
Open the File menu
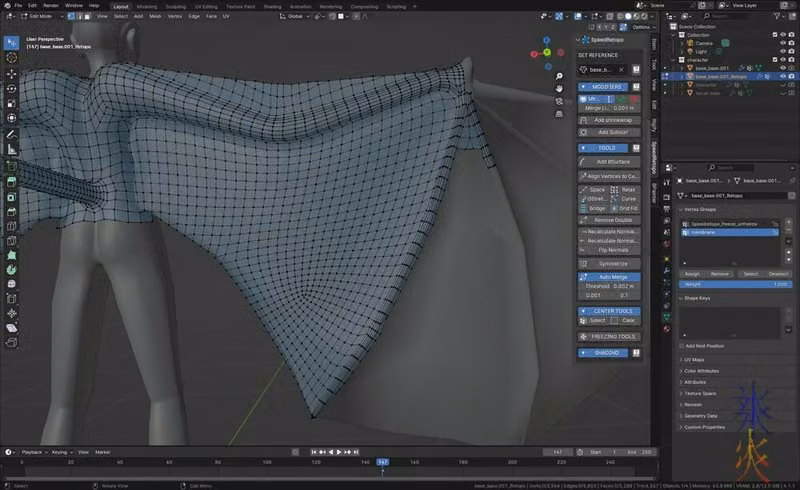pyautogui.click(x=18, y=6)
